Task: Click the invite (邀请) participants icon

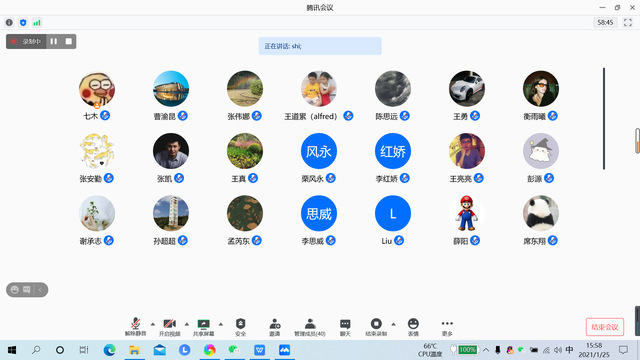Action: [x=275, y=327]
